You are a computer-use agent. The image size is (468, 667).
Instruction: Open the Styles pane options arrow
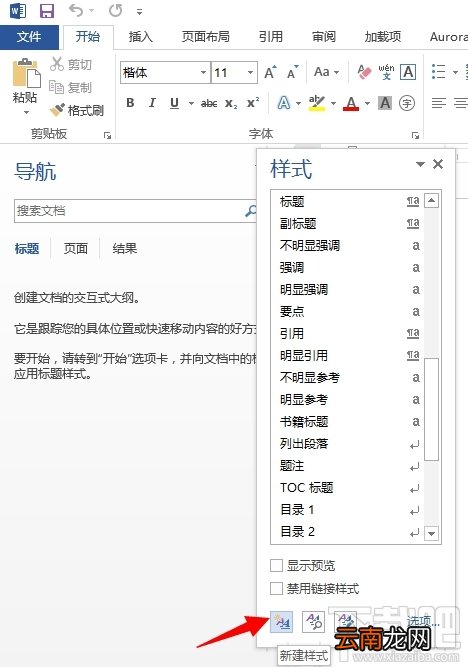tap(420, 164)
